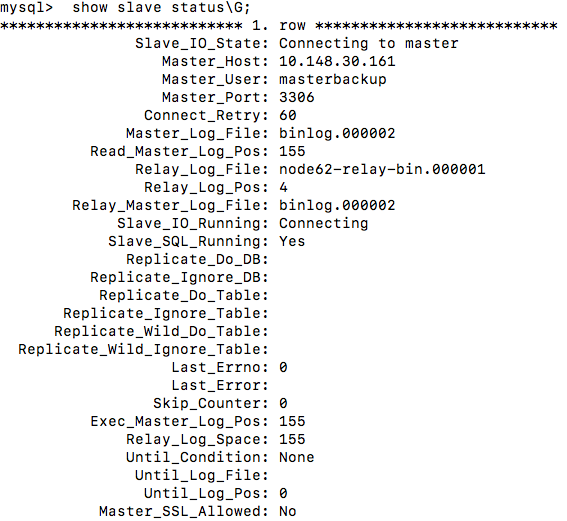Screen dimensions: 567x521
Task: Click the Replicate_Wild_Ignore_Table label
Action: coord(144,350)
